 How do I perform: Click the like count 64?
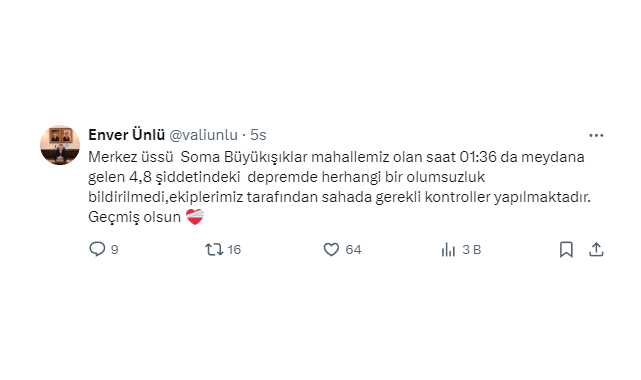tap(353, 250)
